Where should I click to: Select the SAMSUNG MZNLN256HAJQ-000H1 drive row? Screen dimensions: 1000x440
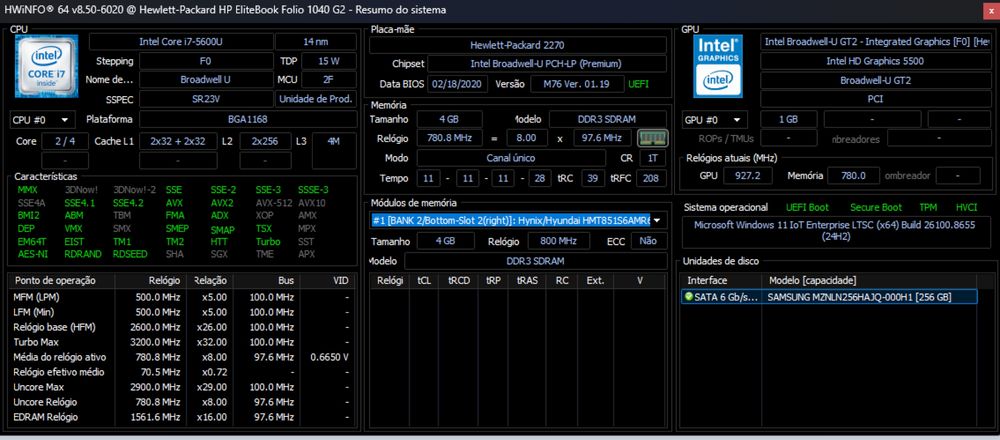click(x=829, y=297)
